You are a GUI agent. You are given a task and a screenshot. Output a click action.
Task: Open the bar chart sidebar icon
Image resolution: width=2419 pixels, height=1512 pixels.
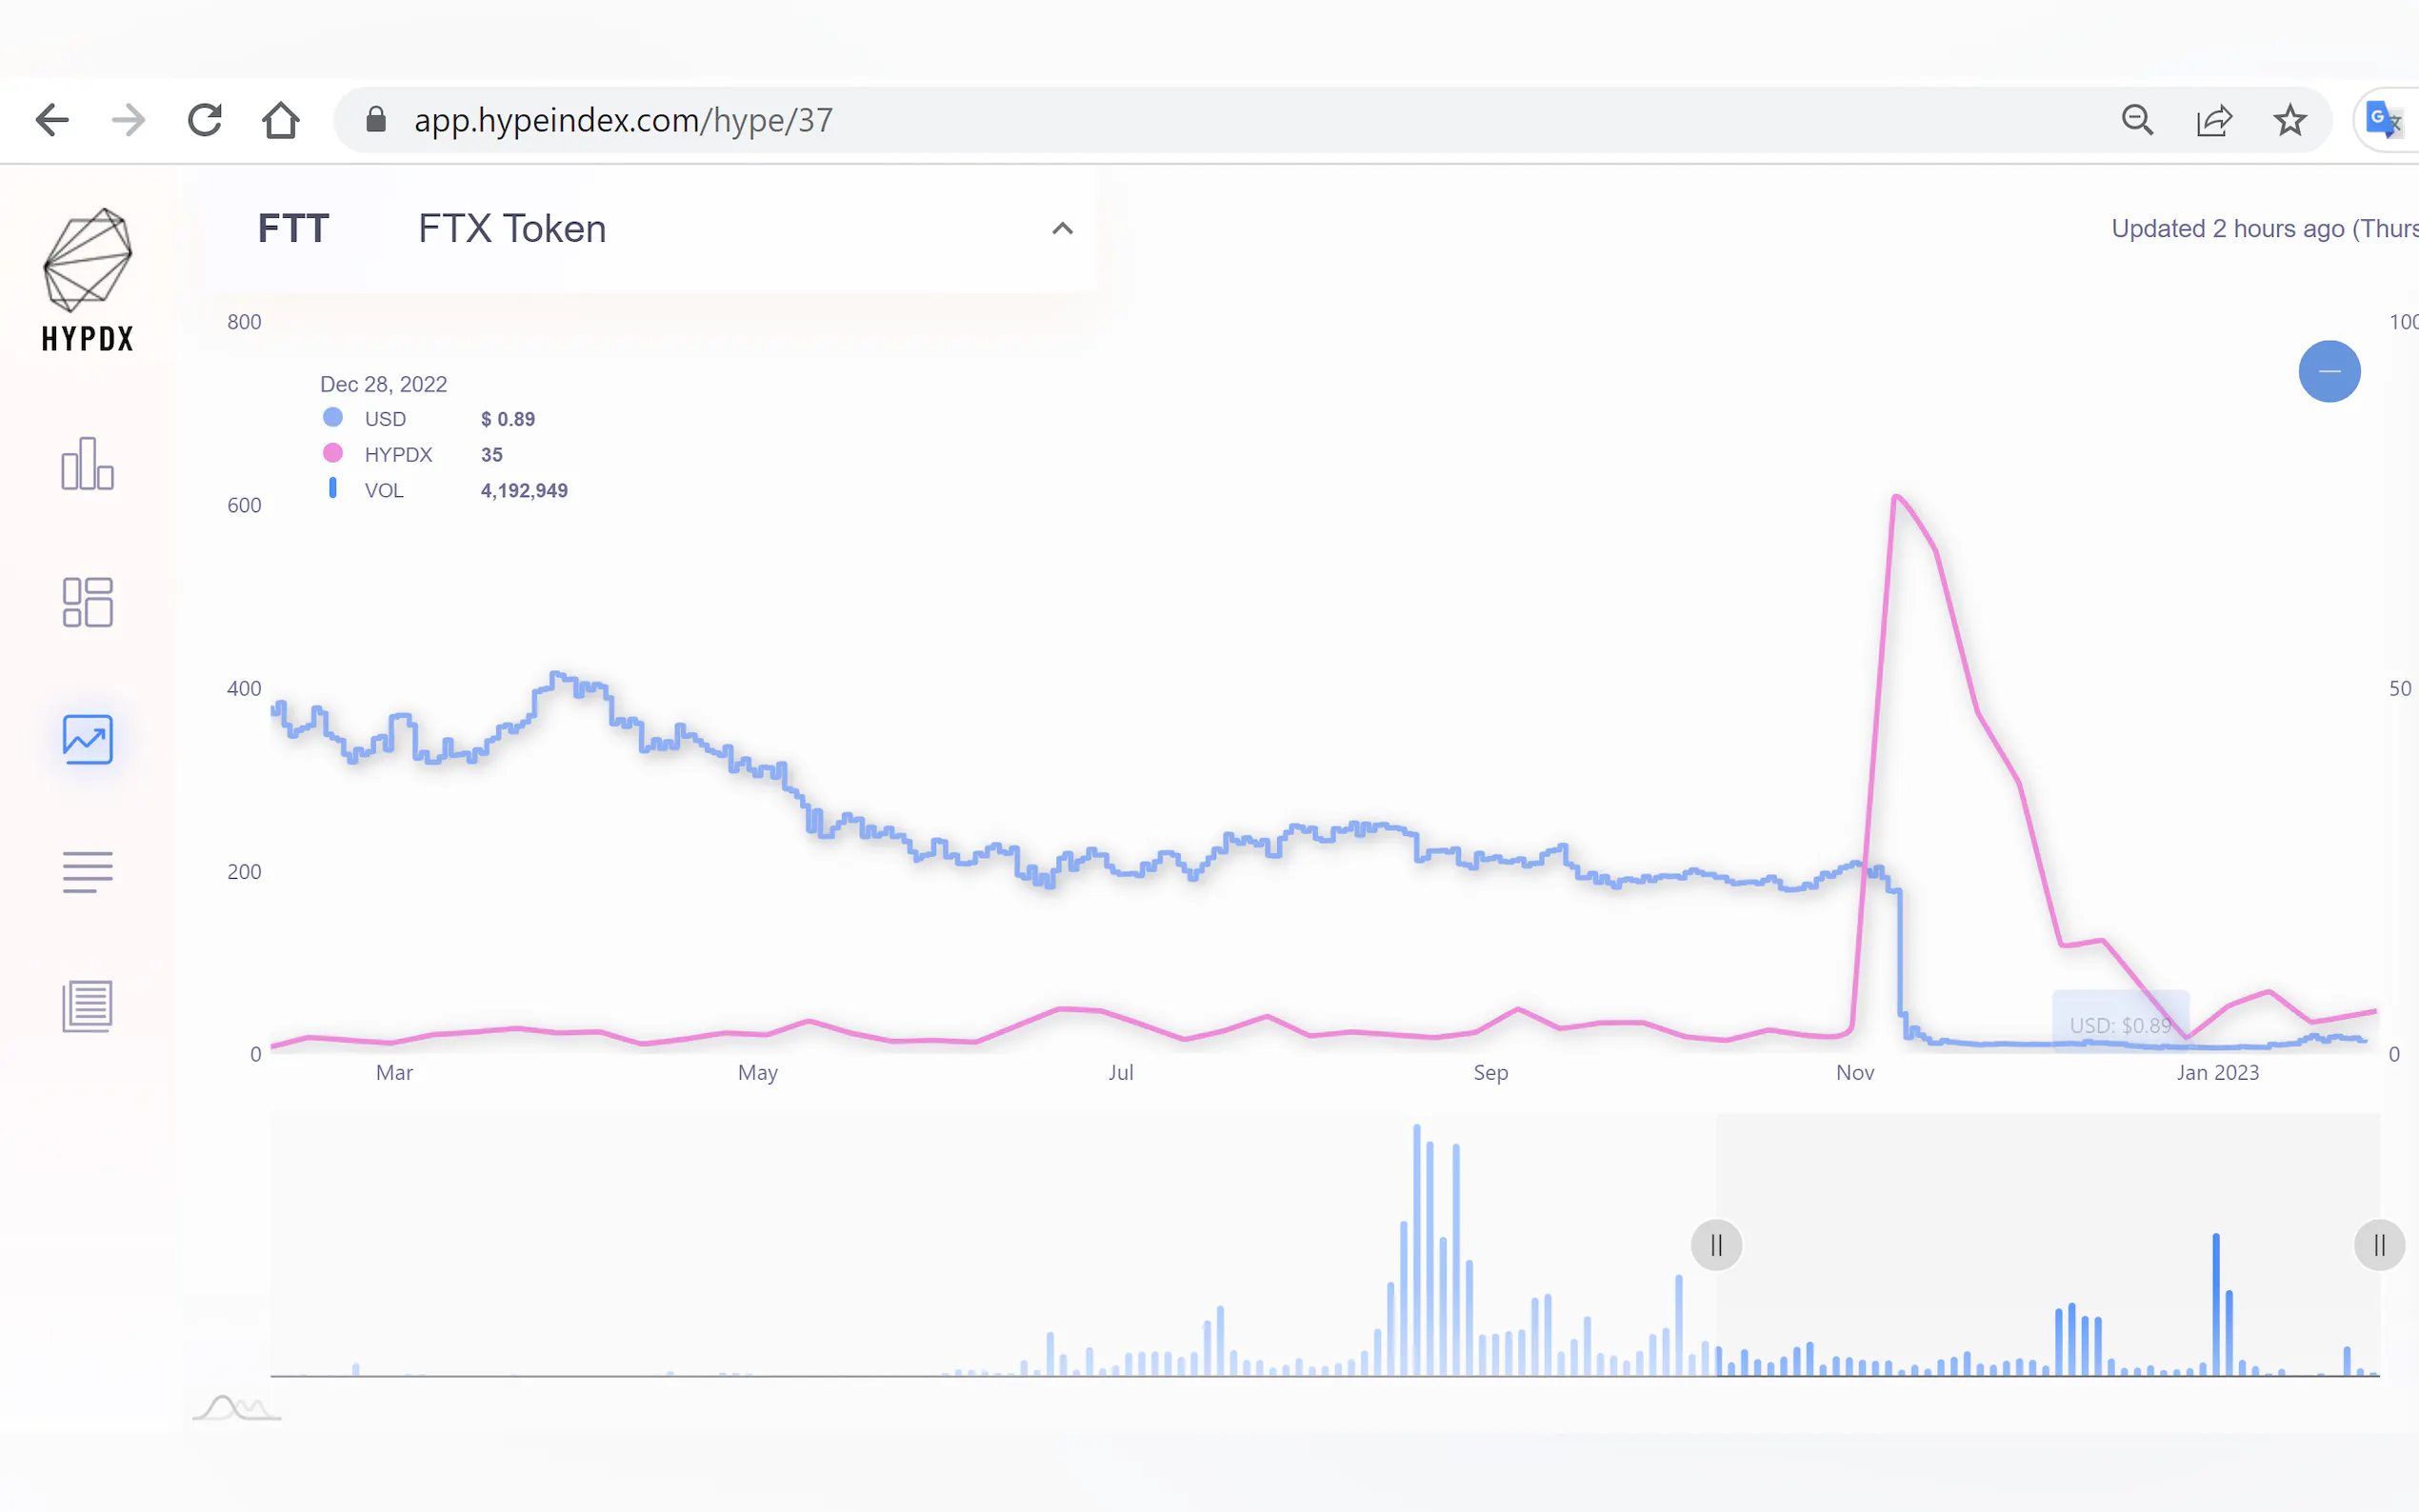88,464
